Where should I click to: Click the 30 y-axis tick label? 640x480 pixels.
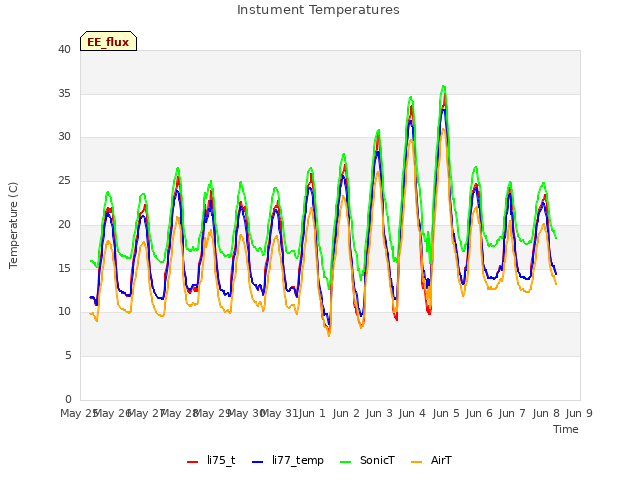point(64,137)
